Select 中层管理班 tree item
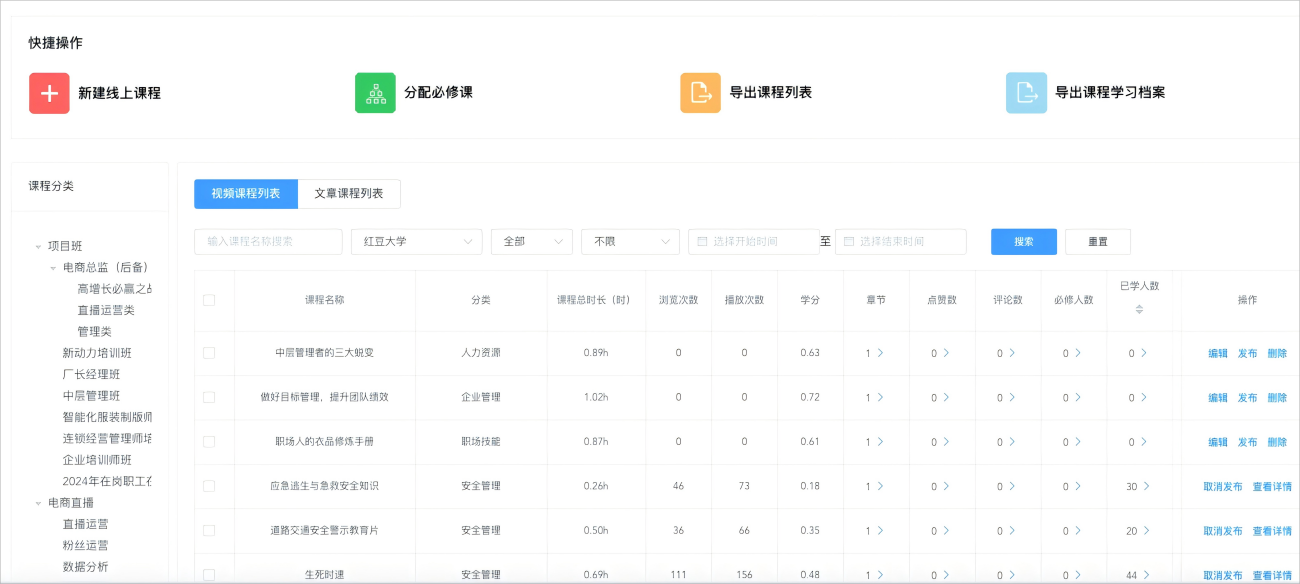Image resolution: width=1300 pixels, height=584 pixels. tap(91, 396)
